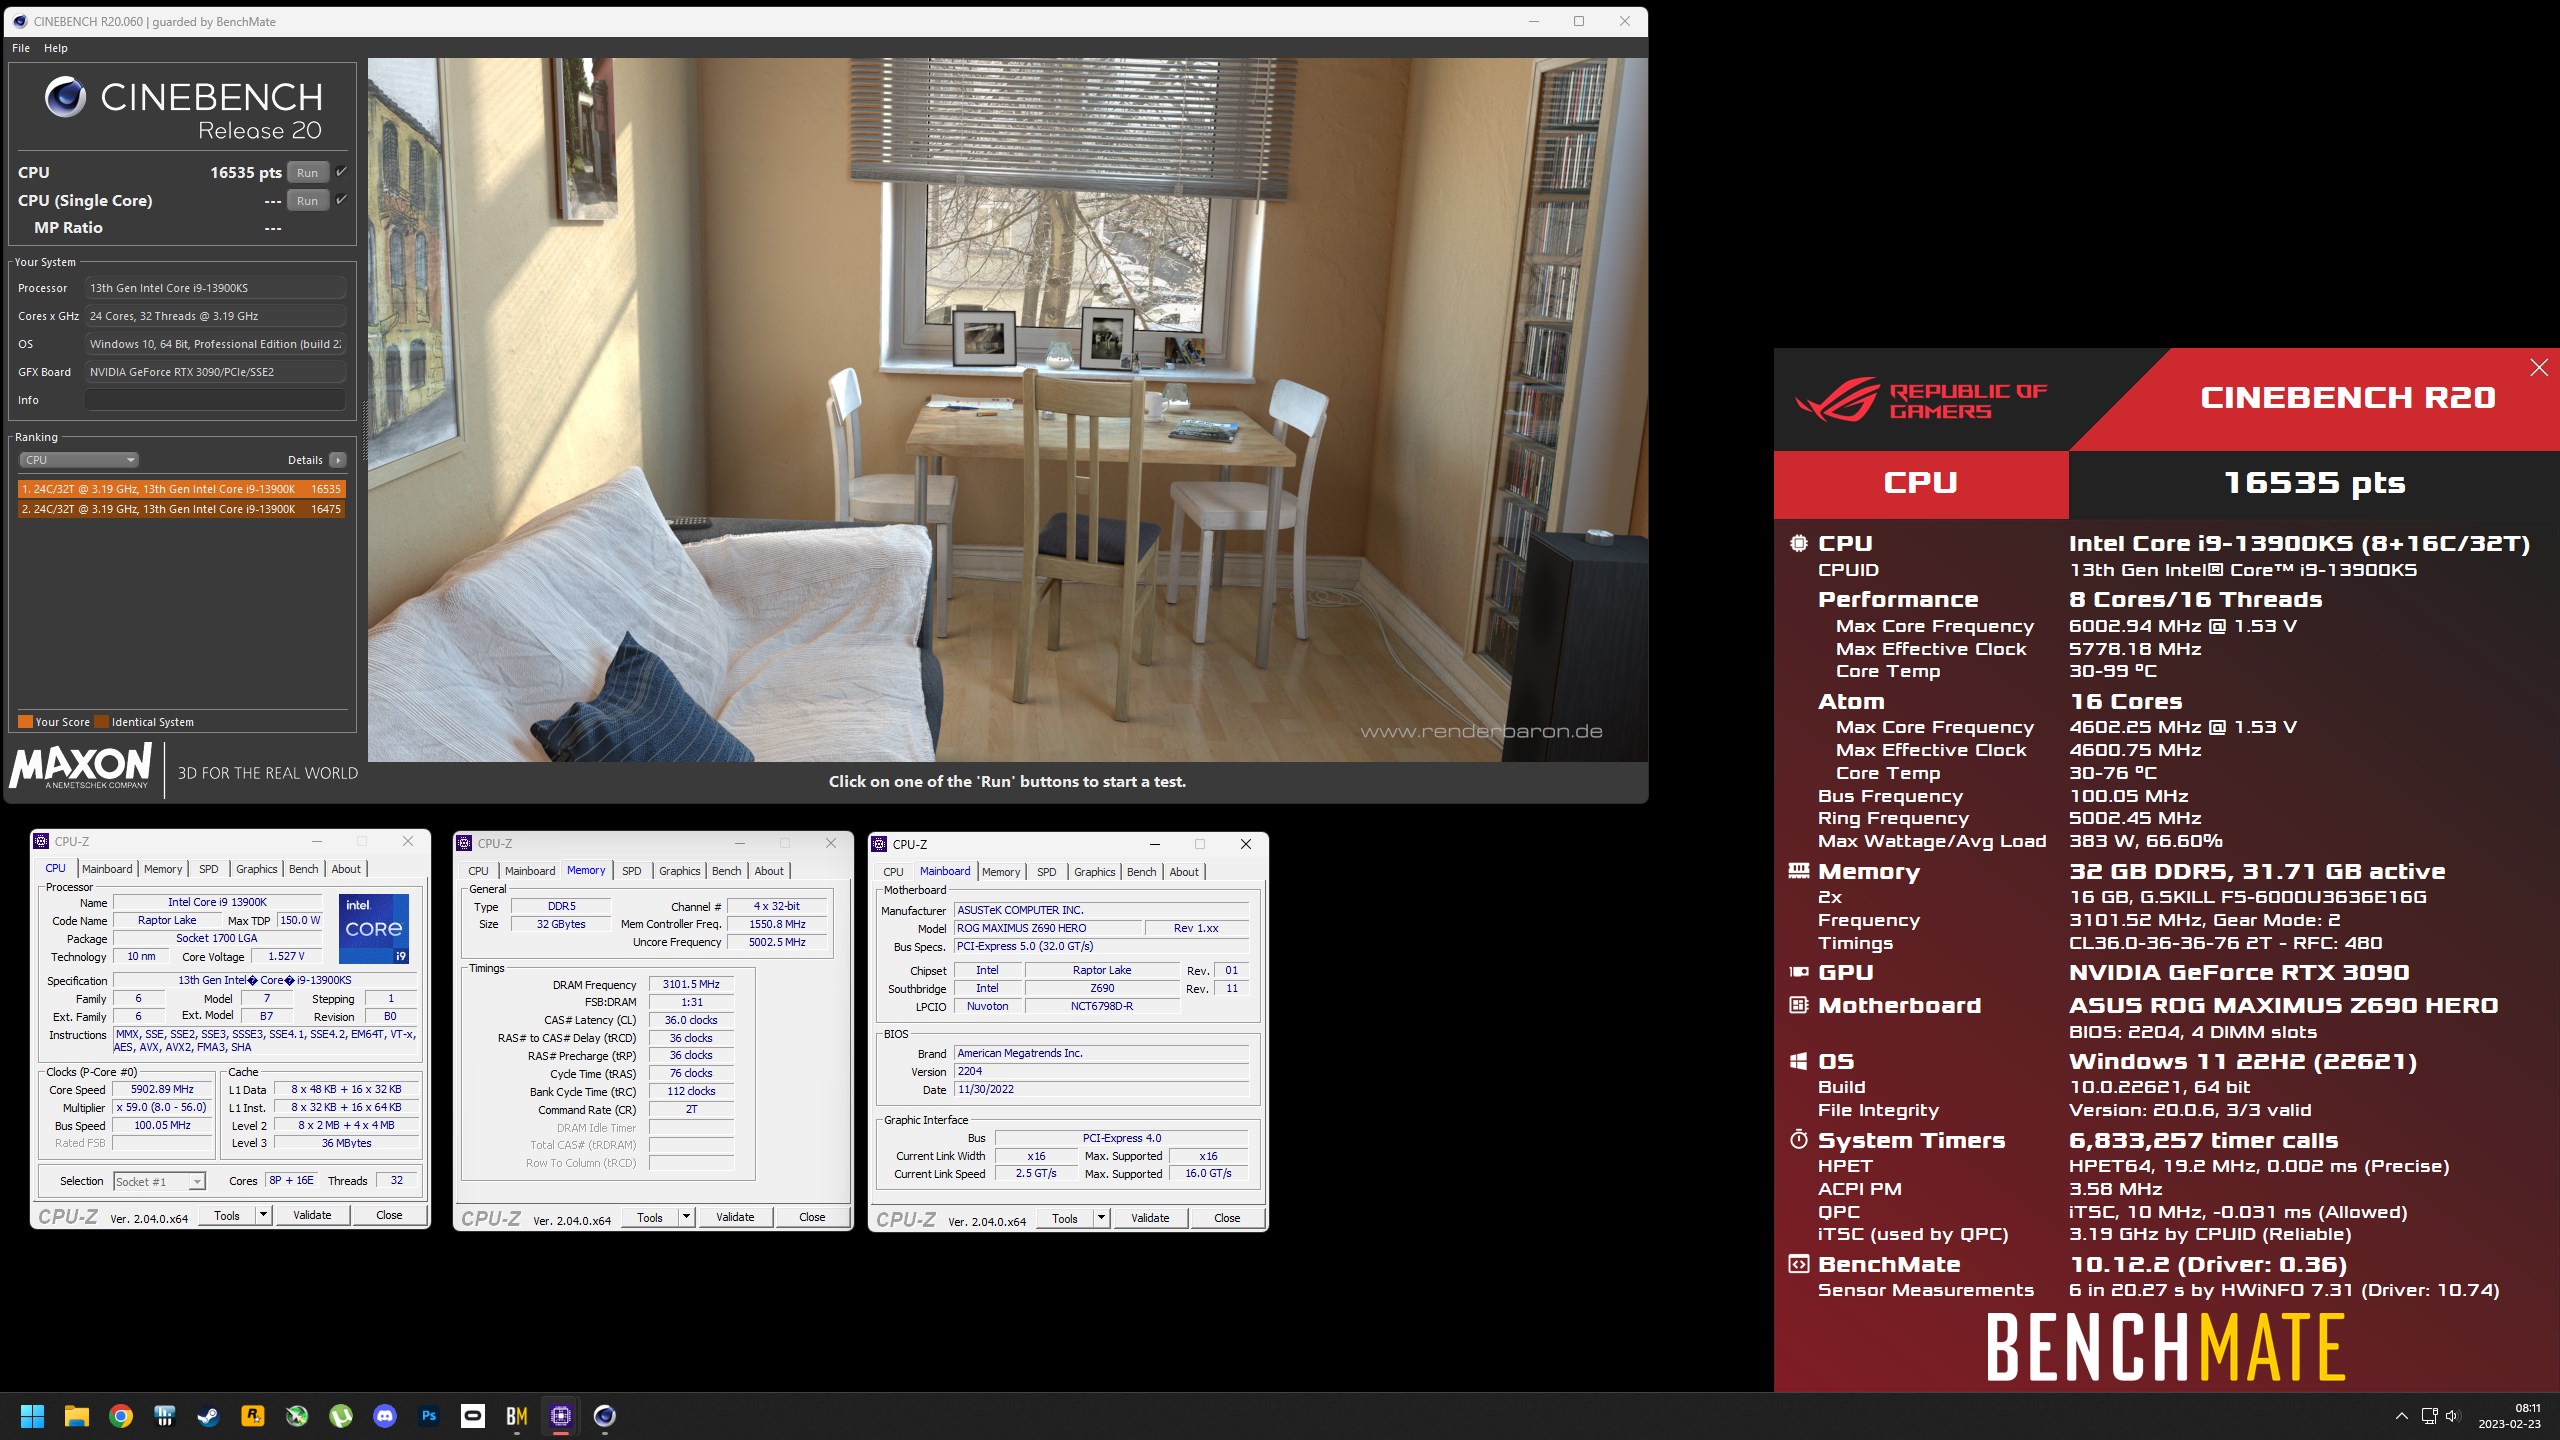Open the Cinebench Help menu
Image resolution: width=2560 pixels, height=1440 pixels.
click(x=56, y=48)
